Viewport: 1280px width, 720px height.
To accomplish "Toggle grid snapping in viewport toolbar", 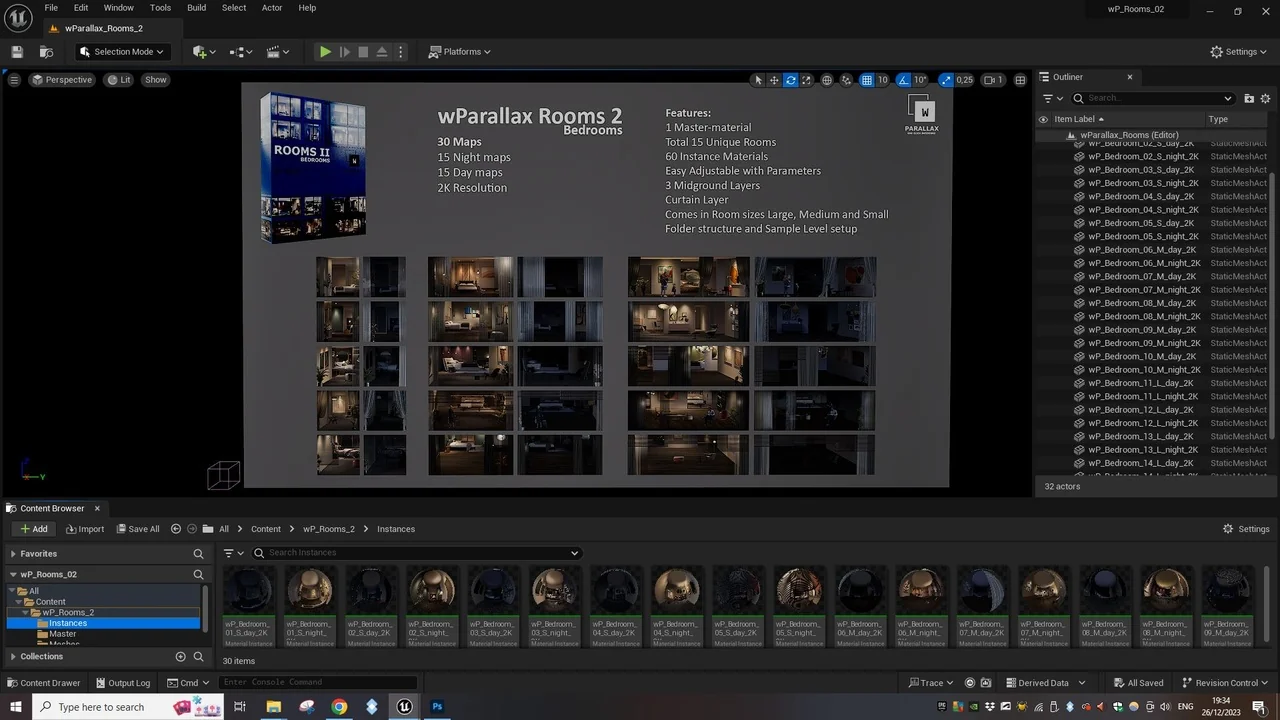I will [867, 80].
